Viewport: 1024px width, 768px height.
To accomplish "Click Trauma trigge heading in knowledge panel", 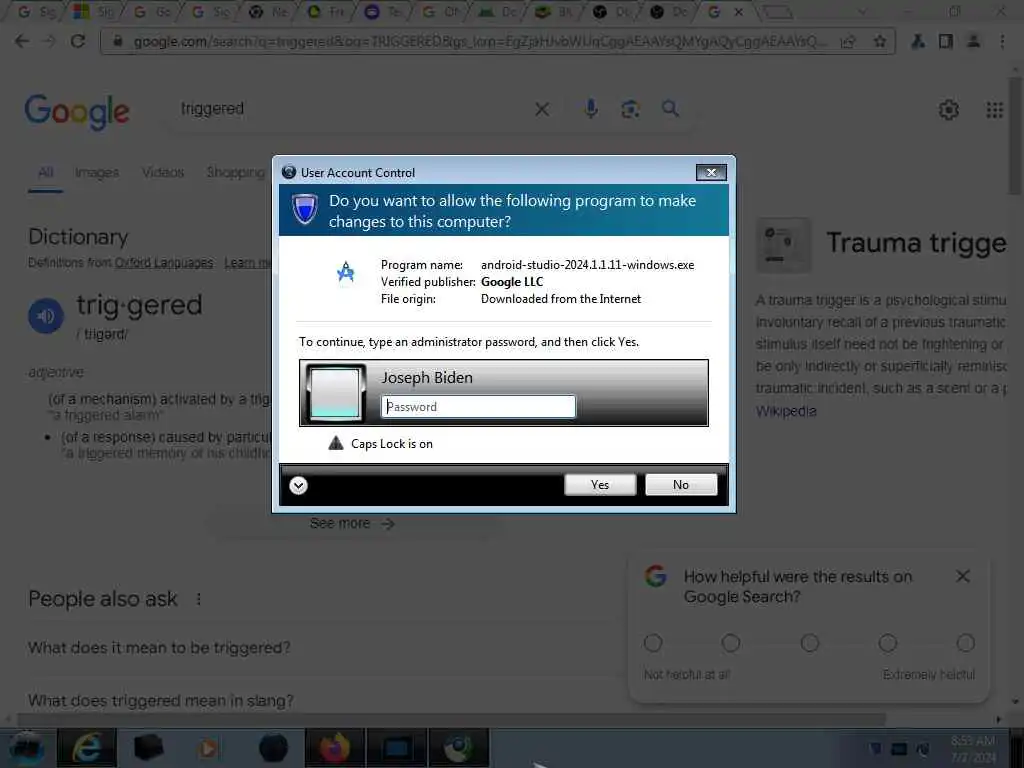I will [916, 243].
